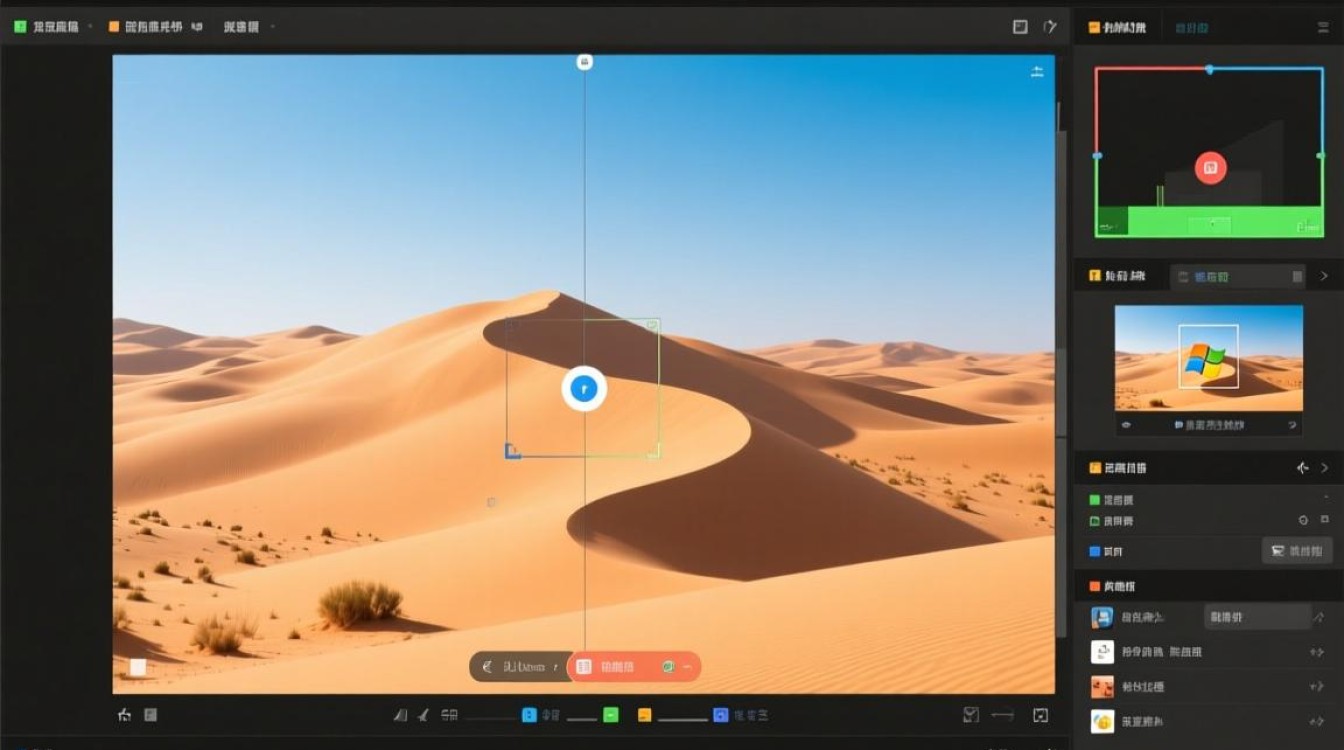Click the orange-icon section header
The height and width of the screenshot is (750, 1344).
click(1112, 586)
